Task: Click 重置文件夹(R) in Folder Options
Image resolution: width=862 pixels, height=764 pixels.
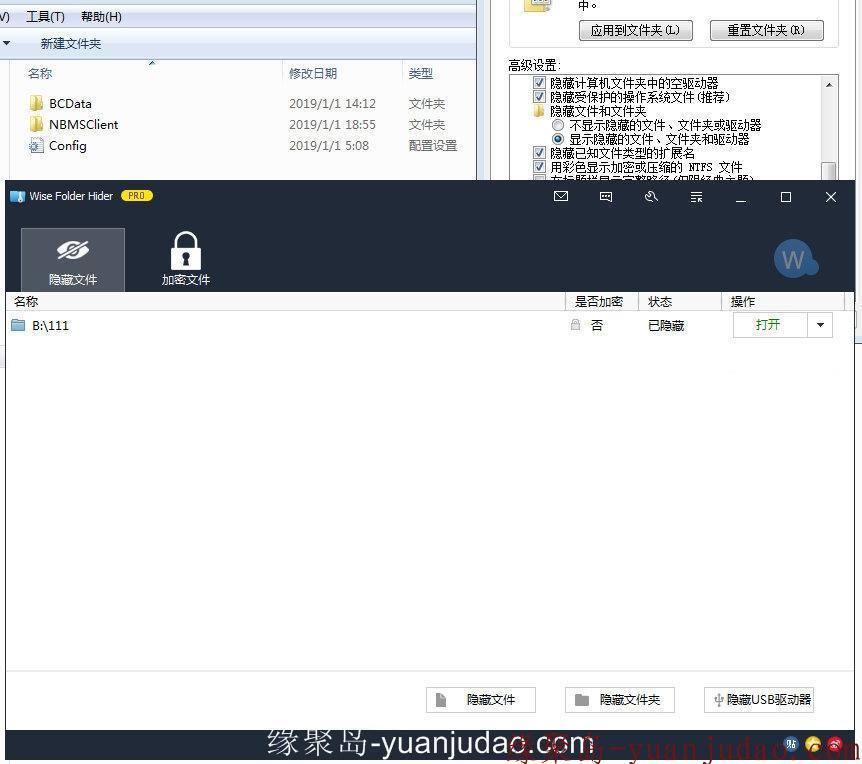Action: (x=766, y=30)
